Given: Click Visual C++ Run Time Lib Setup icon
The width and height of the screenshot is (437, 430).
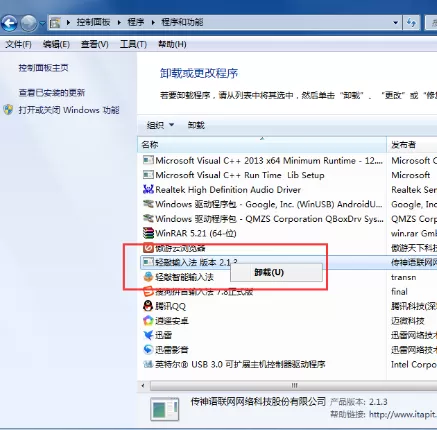Looking at the screenshot, I should click(148, 175).
